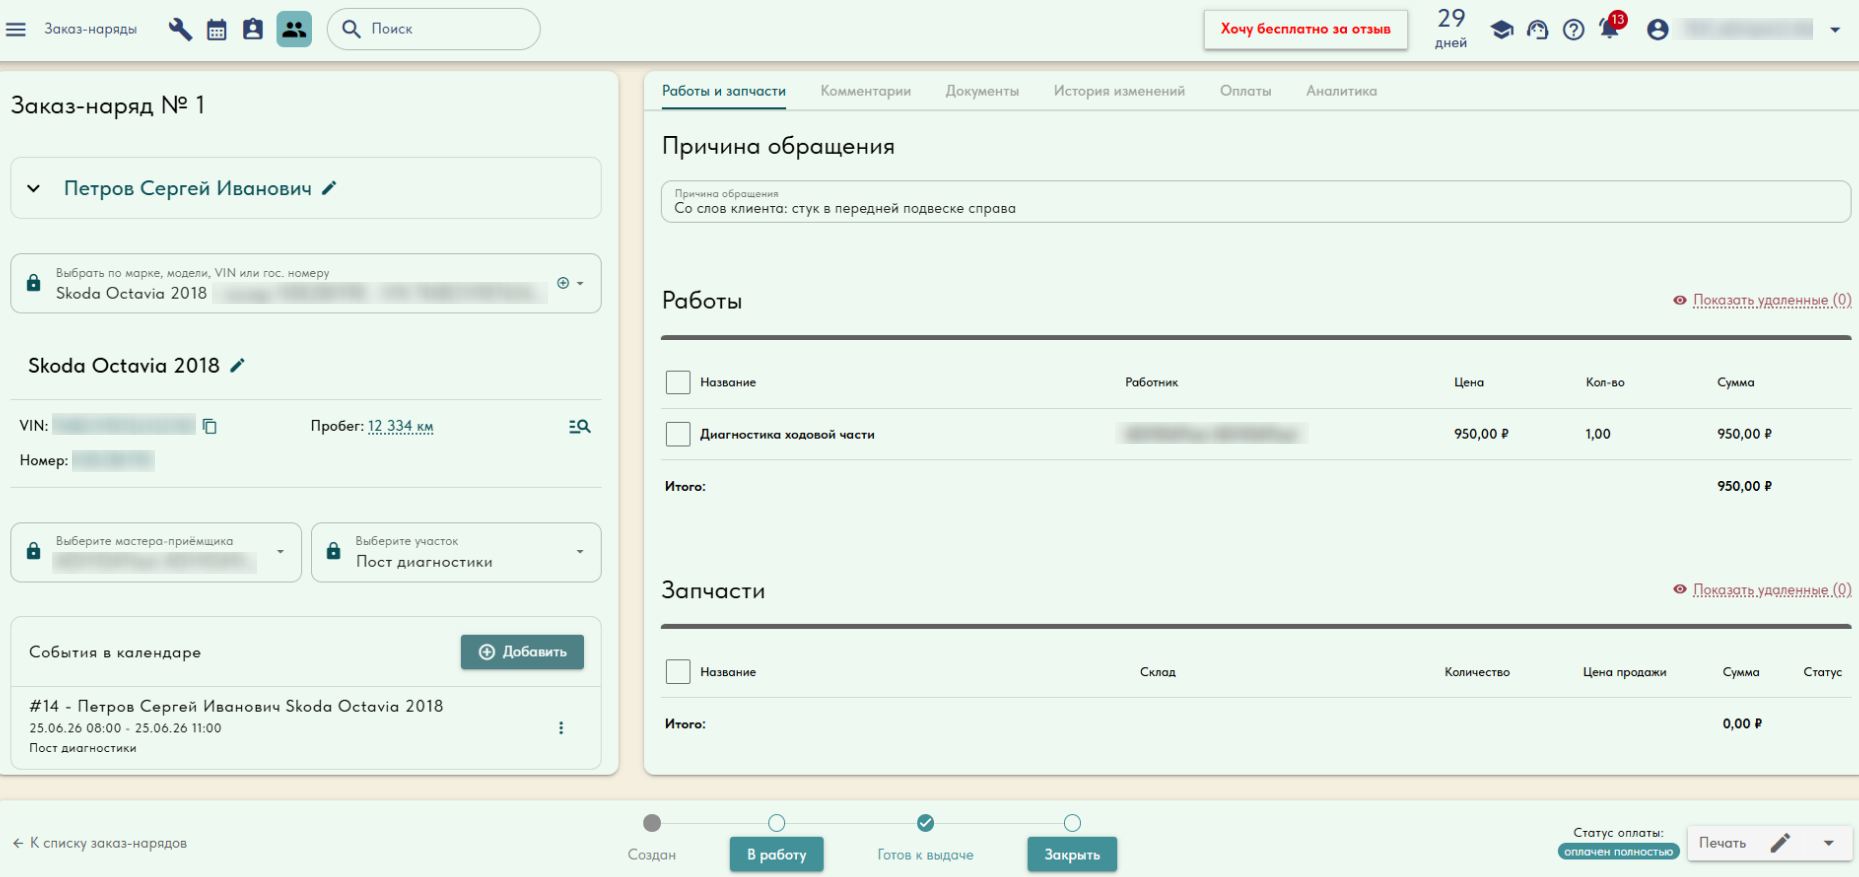Return to К списку заказ-нарядов
This screenshot has width=1859, height=877.
[x=100, y=843]
